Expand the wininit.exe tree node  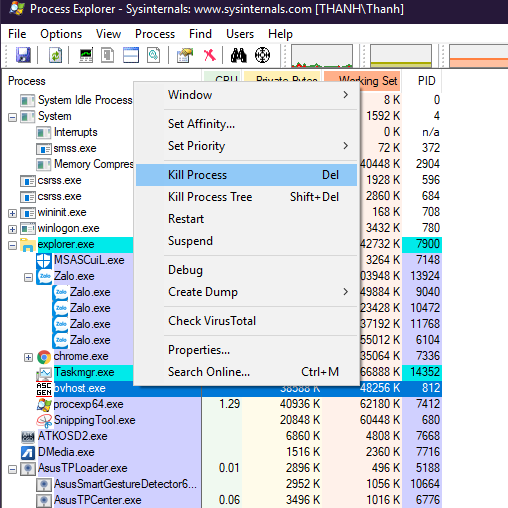click(12, 213)
